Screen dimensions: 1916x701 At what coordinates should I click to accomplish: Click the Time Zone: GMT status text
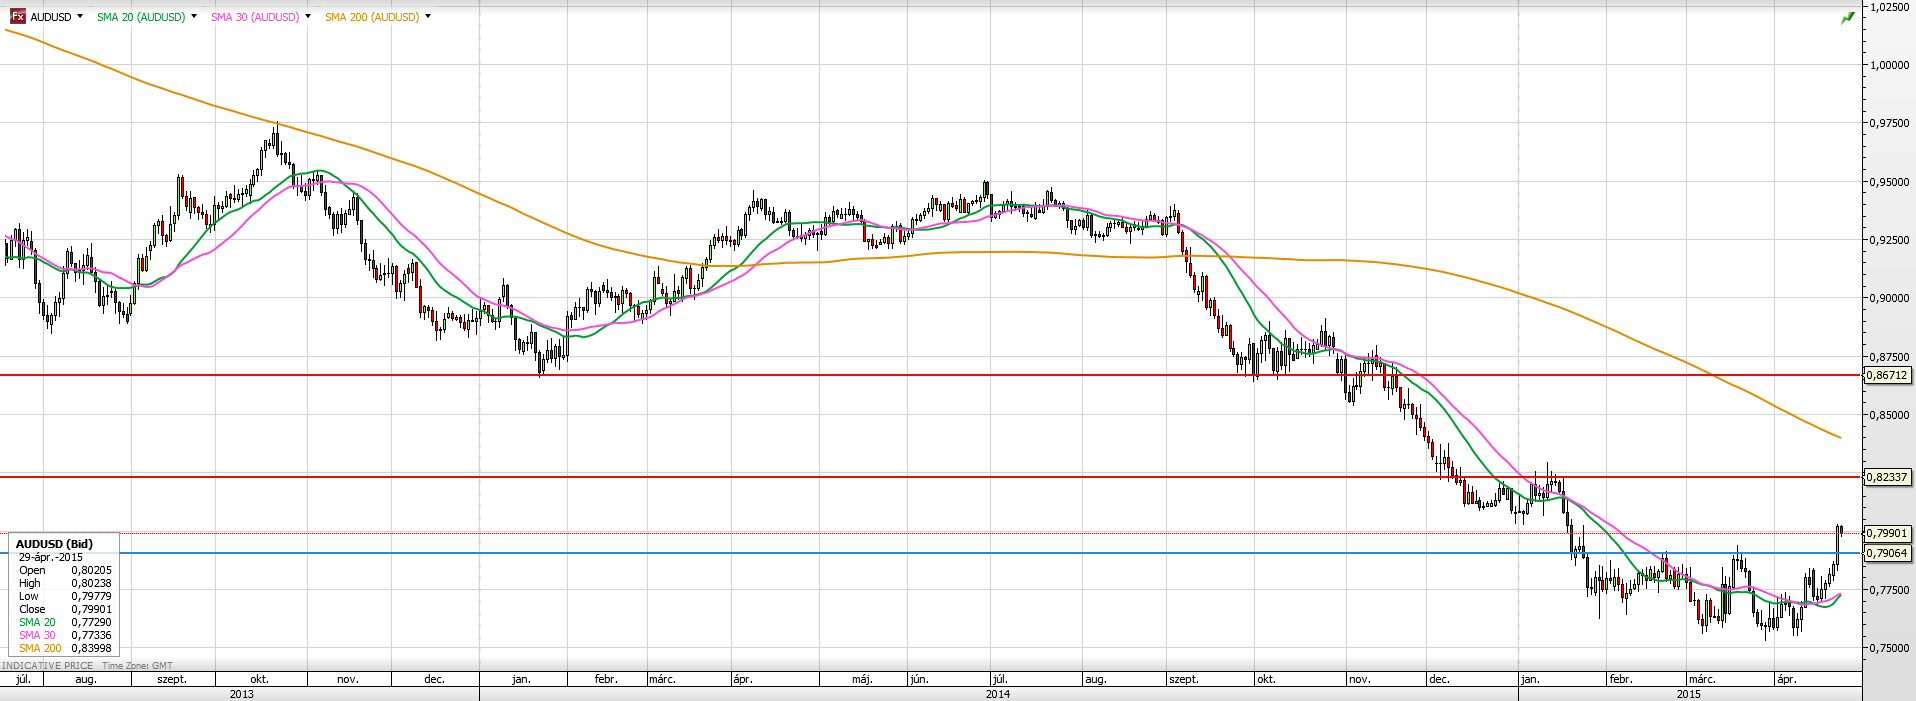pos(137,665)
